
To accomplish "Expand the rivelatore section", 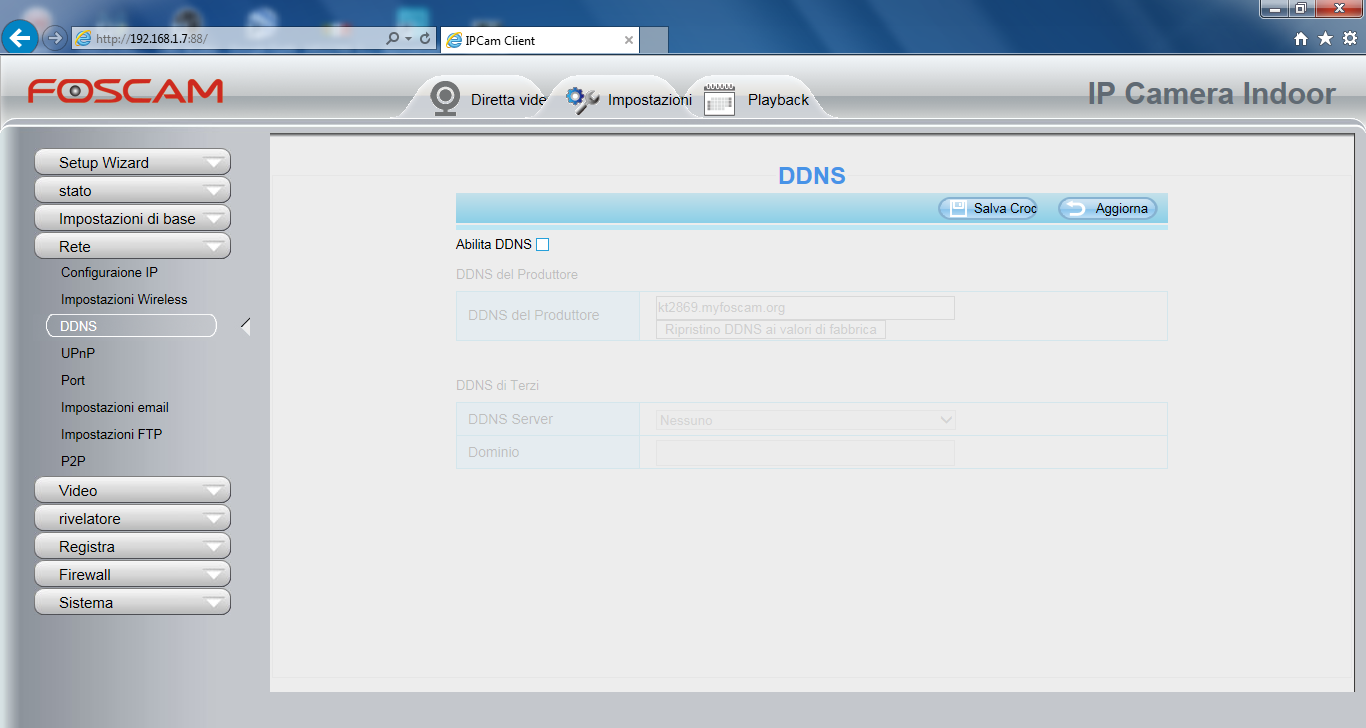I will pos(132,518).
